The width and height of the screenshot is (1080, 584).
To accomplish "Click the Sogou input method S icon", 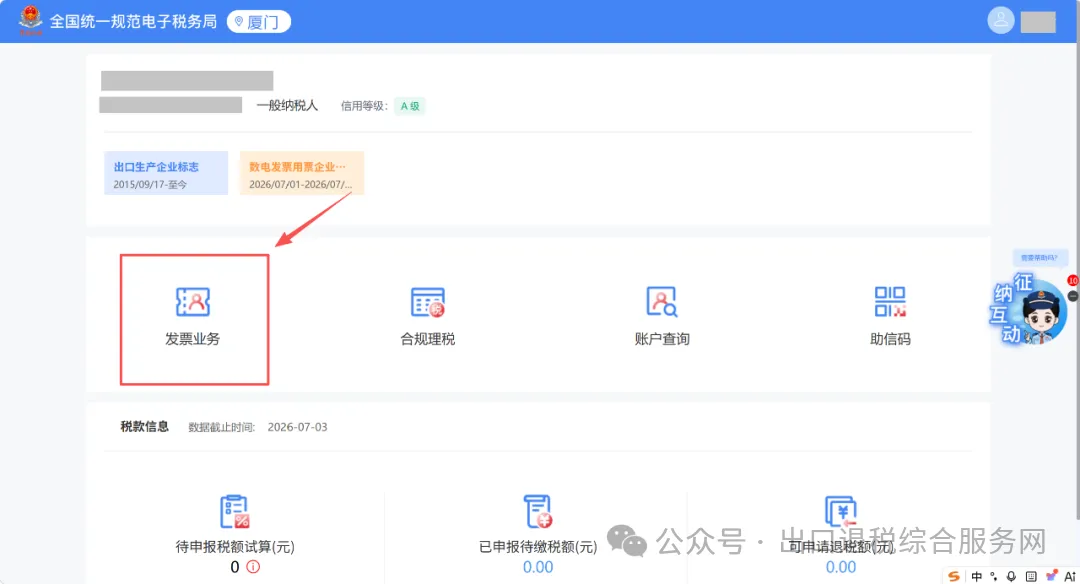I will click(954, 576).
